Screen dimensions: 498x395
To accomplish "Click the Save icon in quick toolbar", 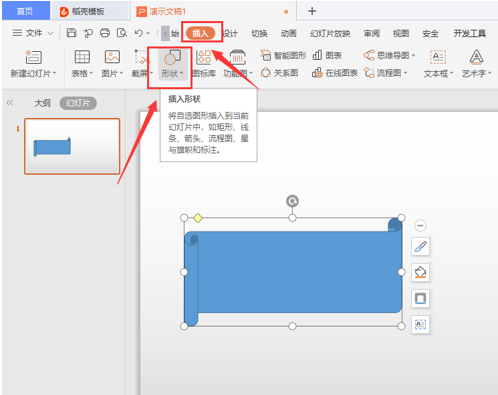I will [71, 33].
